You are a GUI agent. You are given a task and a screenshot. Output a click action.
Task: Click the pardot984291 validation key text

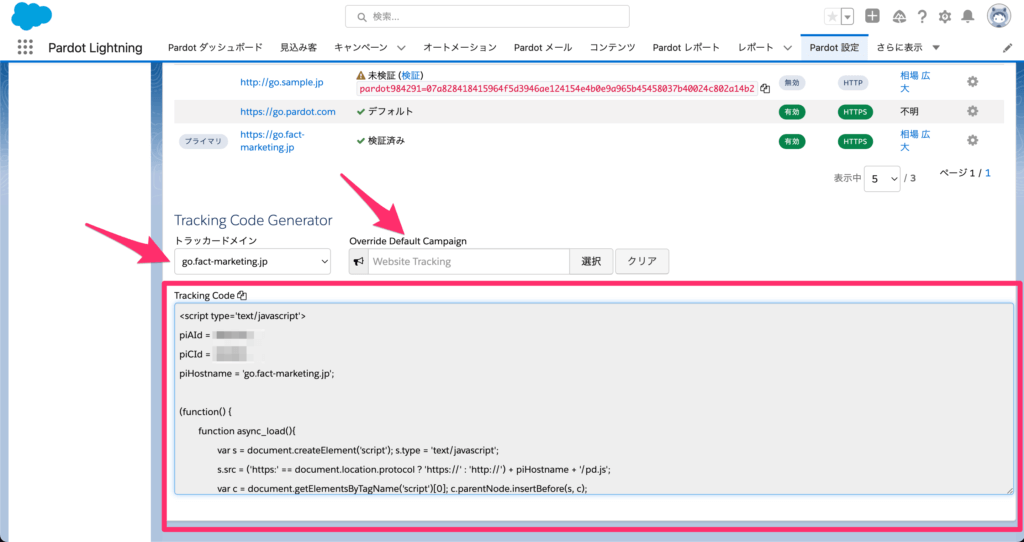click(557, 89)
